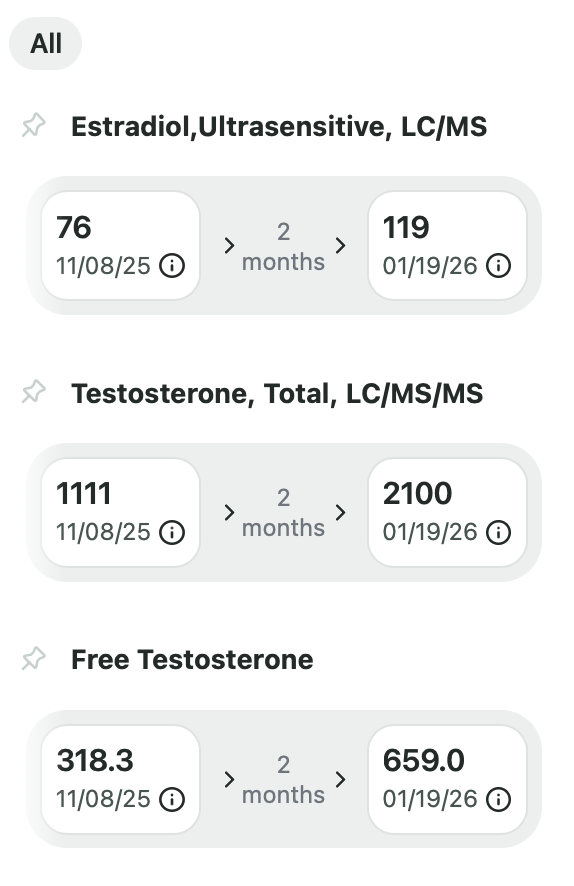Open the Total Testosterone 2100 value card

coord(447,512)
